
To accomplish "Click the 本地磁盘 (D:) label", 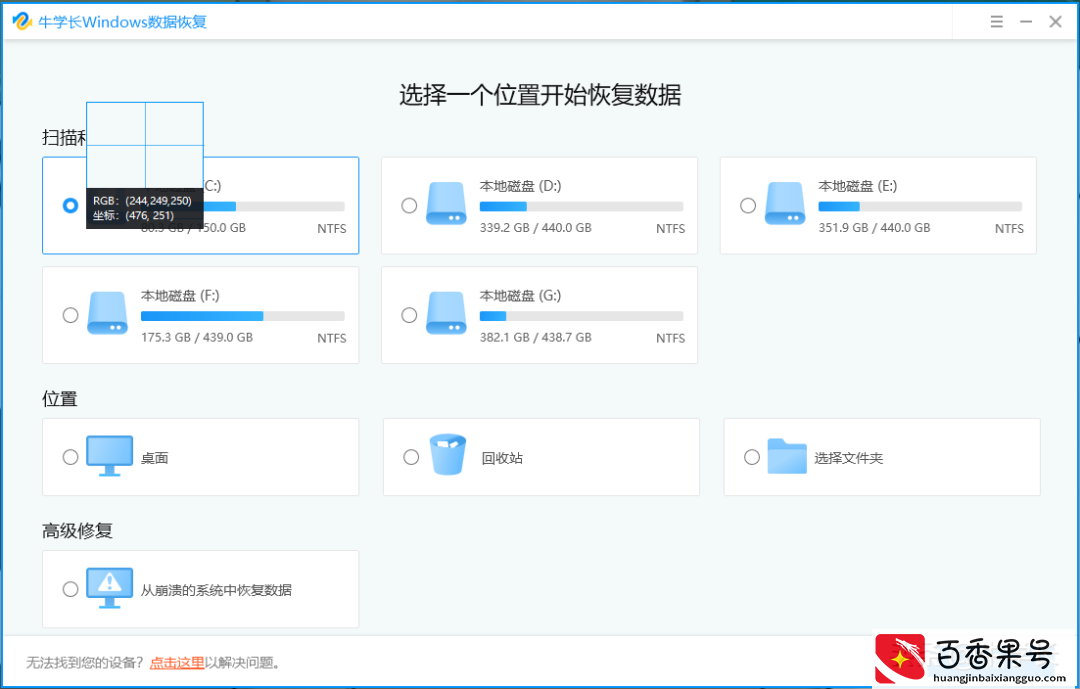I will (x=521, y=186).
